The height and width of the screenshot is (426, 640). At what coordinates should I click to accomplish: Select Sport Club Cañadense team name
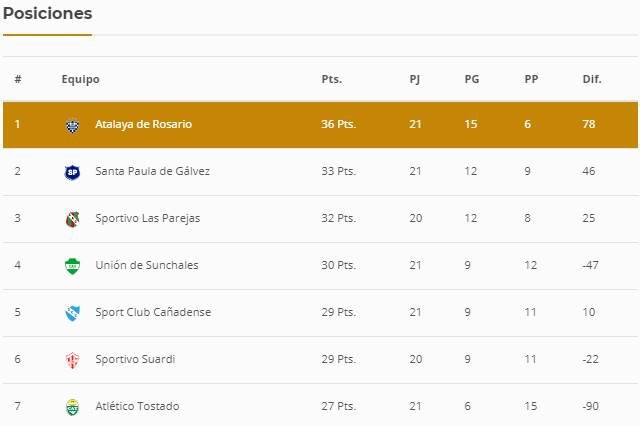152,313
